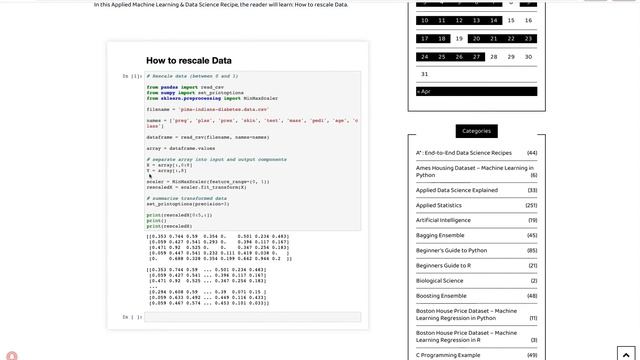The height and width of the screenshot is (360, 640).
Task: Click calendar date 30
Action: click(528, 57)
